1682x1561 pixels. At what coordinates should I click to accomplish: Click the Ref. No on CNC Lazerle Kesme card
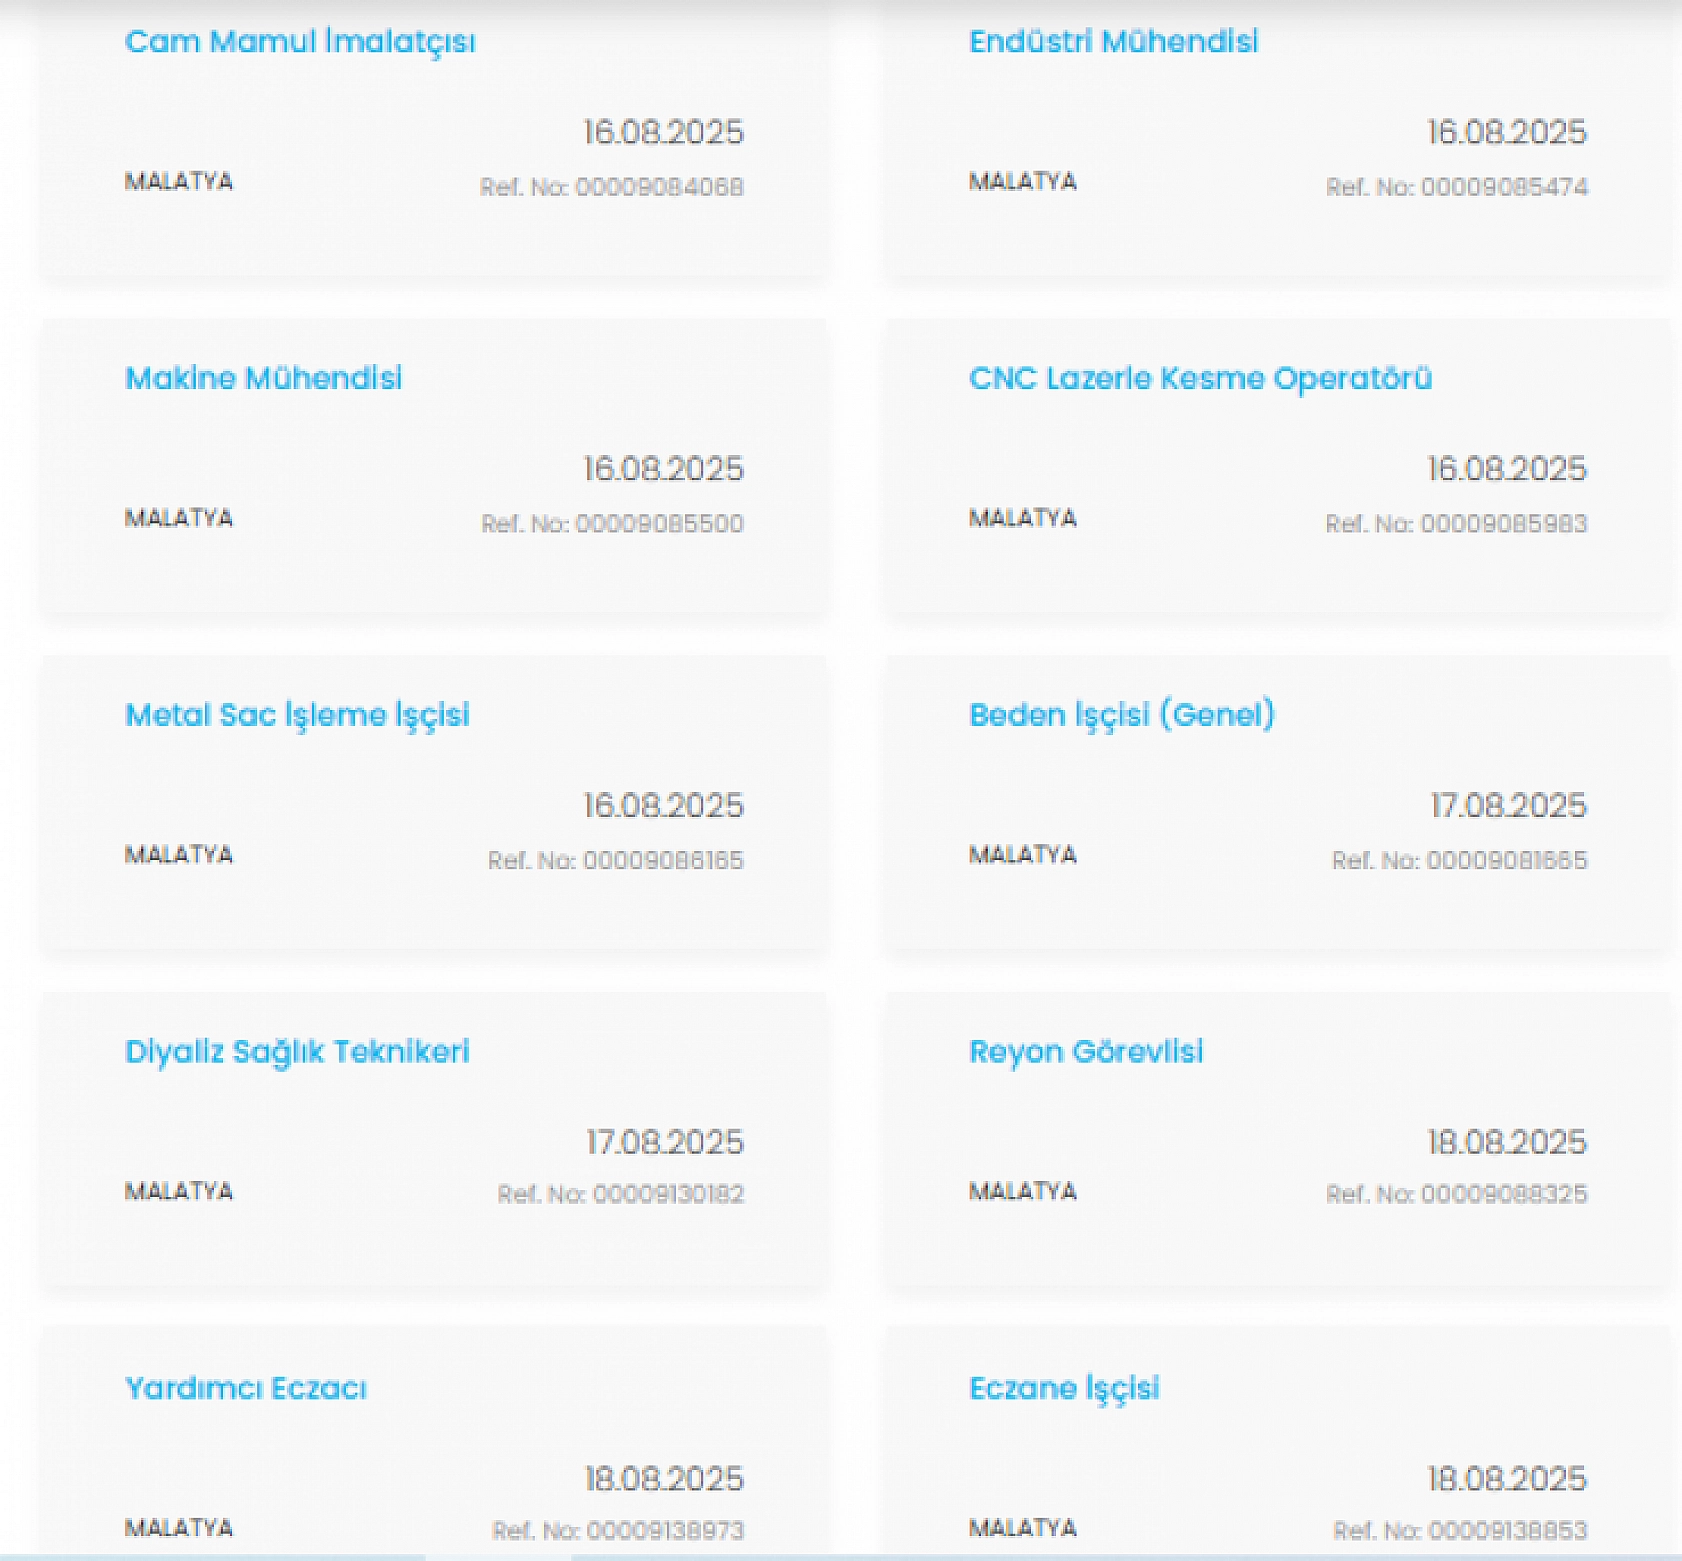pyautogui.click(x=1456, y=524)
